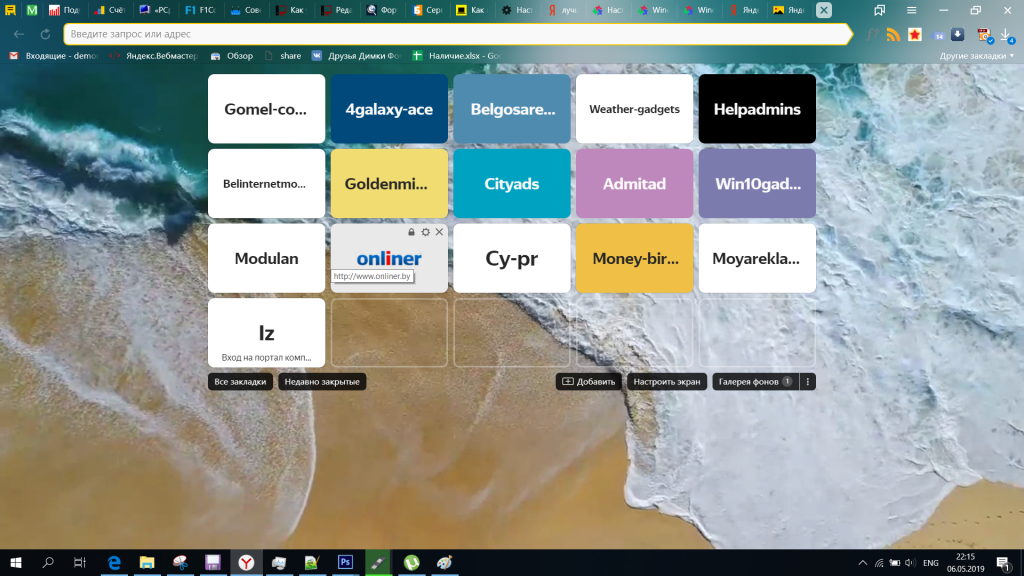Open the downloads arrow with badge 4
This screenshot has width=1024, height=576.
[1006, 36]
